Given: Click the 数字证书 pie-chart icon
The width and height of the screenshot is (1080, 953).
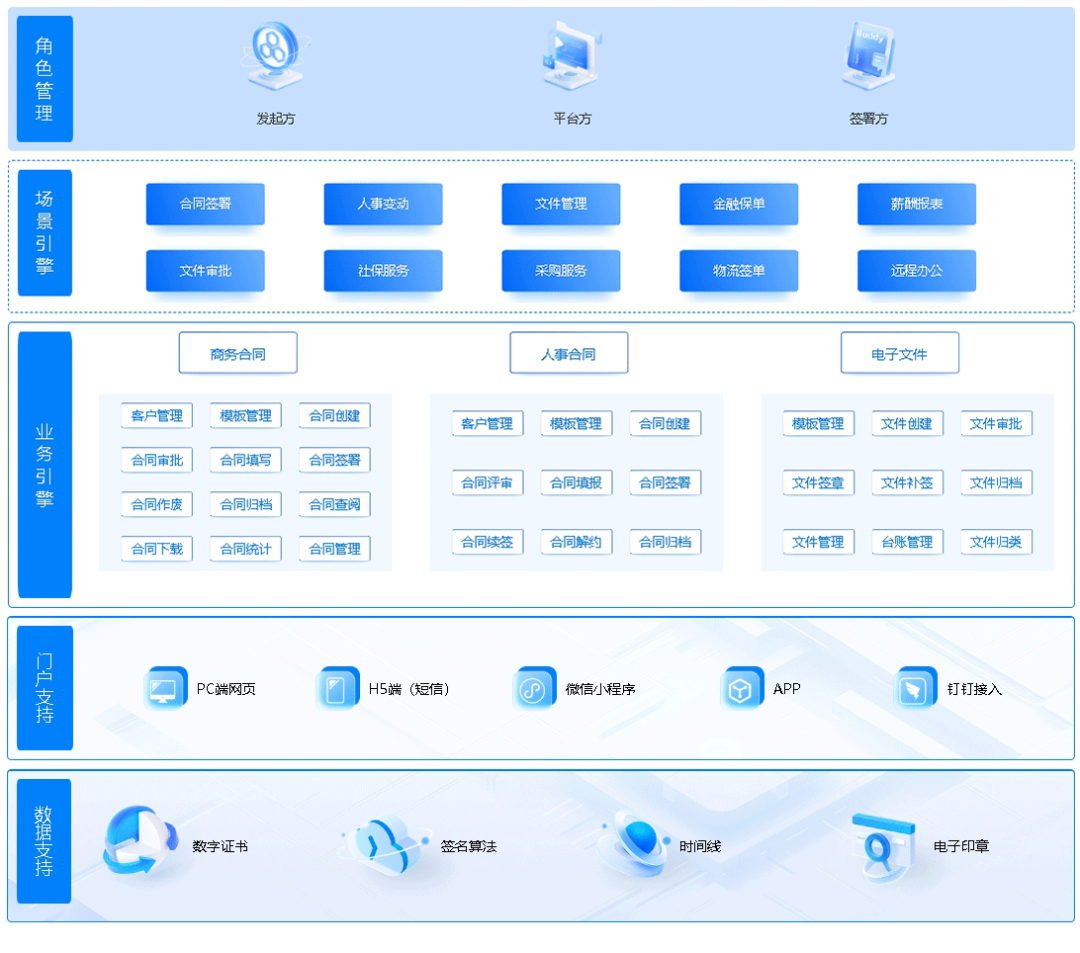Looking at the screenshot, I should (x=140, y=840).
